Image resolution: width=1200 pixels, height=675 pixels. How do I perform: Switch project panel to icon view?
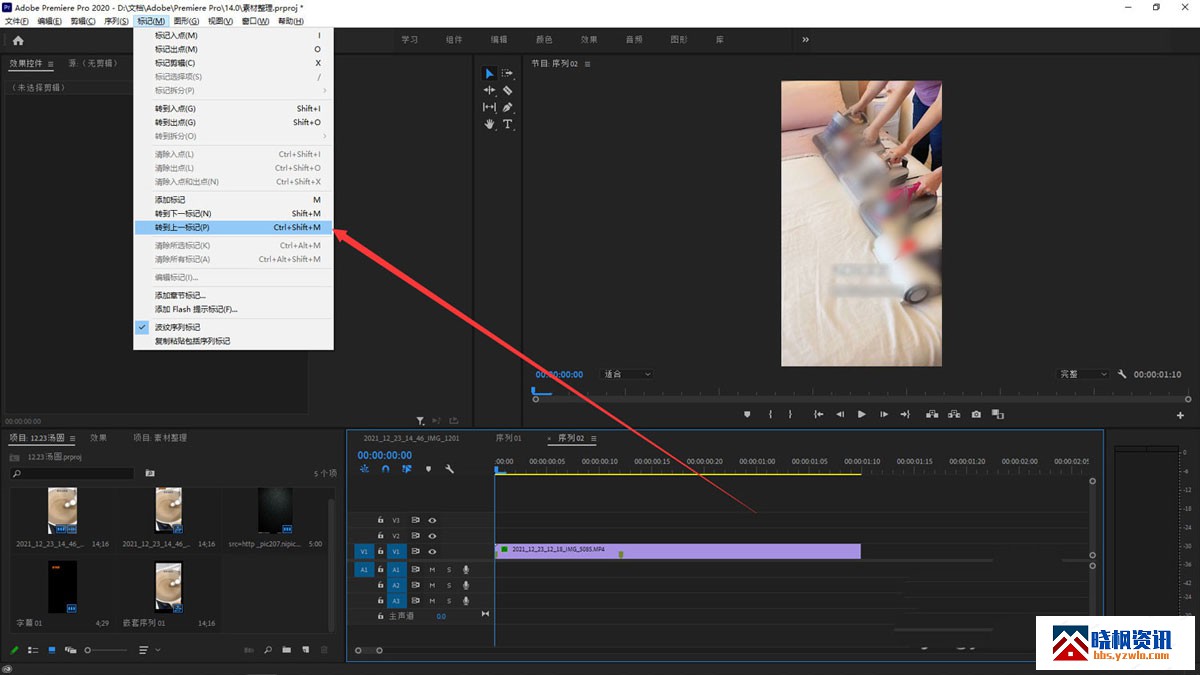pyautogui.click(x=52, y=650)
